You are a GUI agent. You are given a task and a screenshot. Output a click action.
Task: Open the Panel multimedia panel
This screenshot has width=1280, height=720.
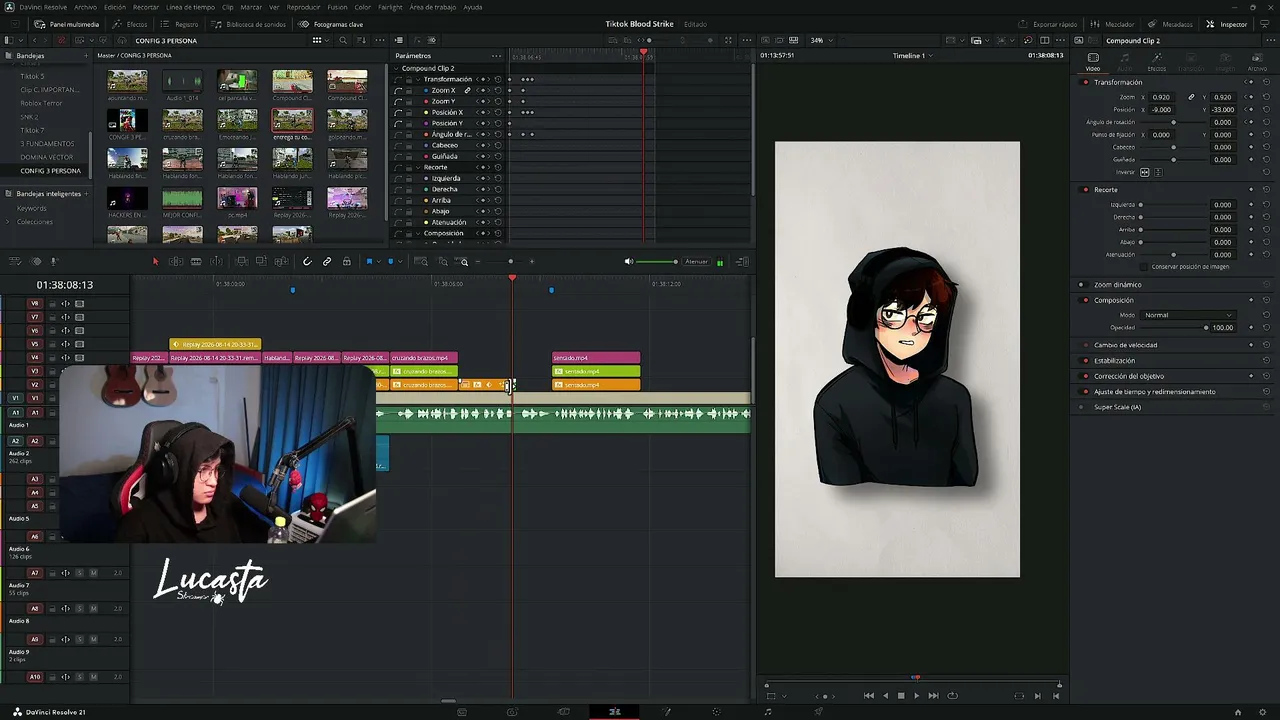[x=67, y=24]
